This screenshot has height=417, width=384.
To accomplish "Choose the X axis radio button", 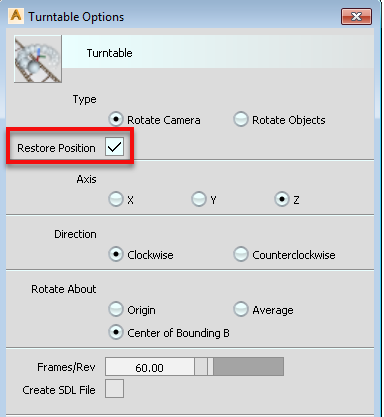I will pos(116,199).
